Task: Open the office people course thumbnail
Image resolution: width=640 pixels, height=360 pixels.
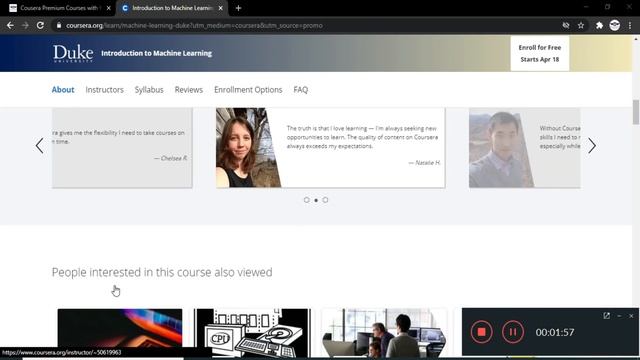Action: pyautogui.click(x=384, y=333)
